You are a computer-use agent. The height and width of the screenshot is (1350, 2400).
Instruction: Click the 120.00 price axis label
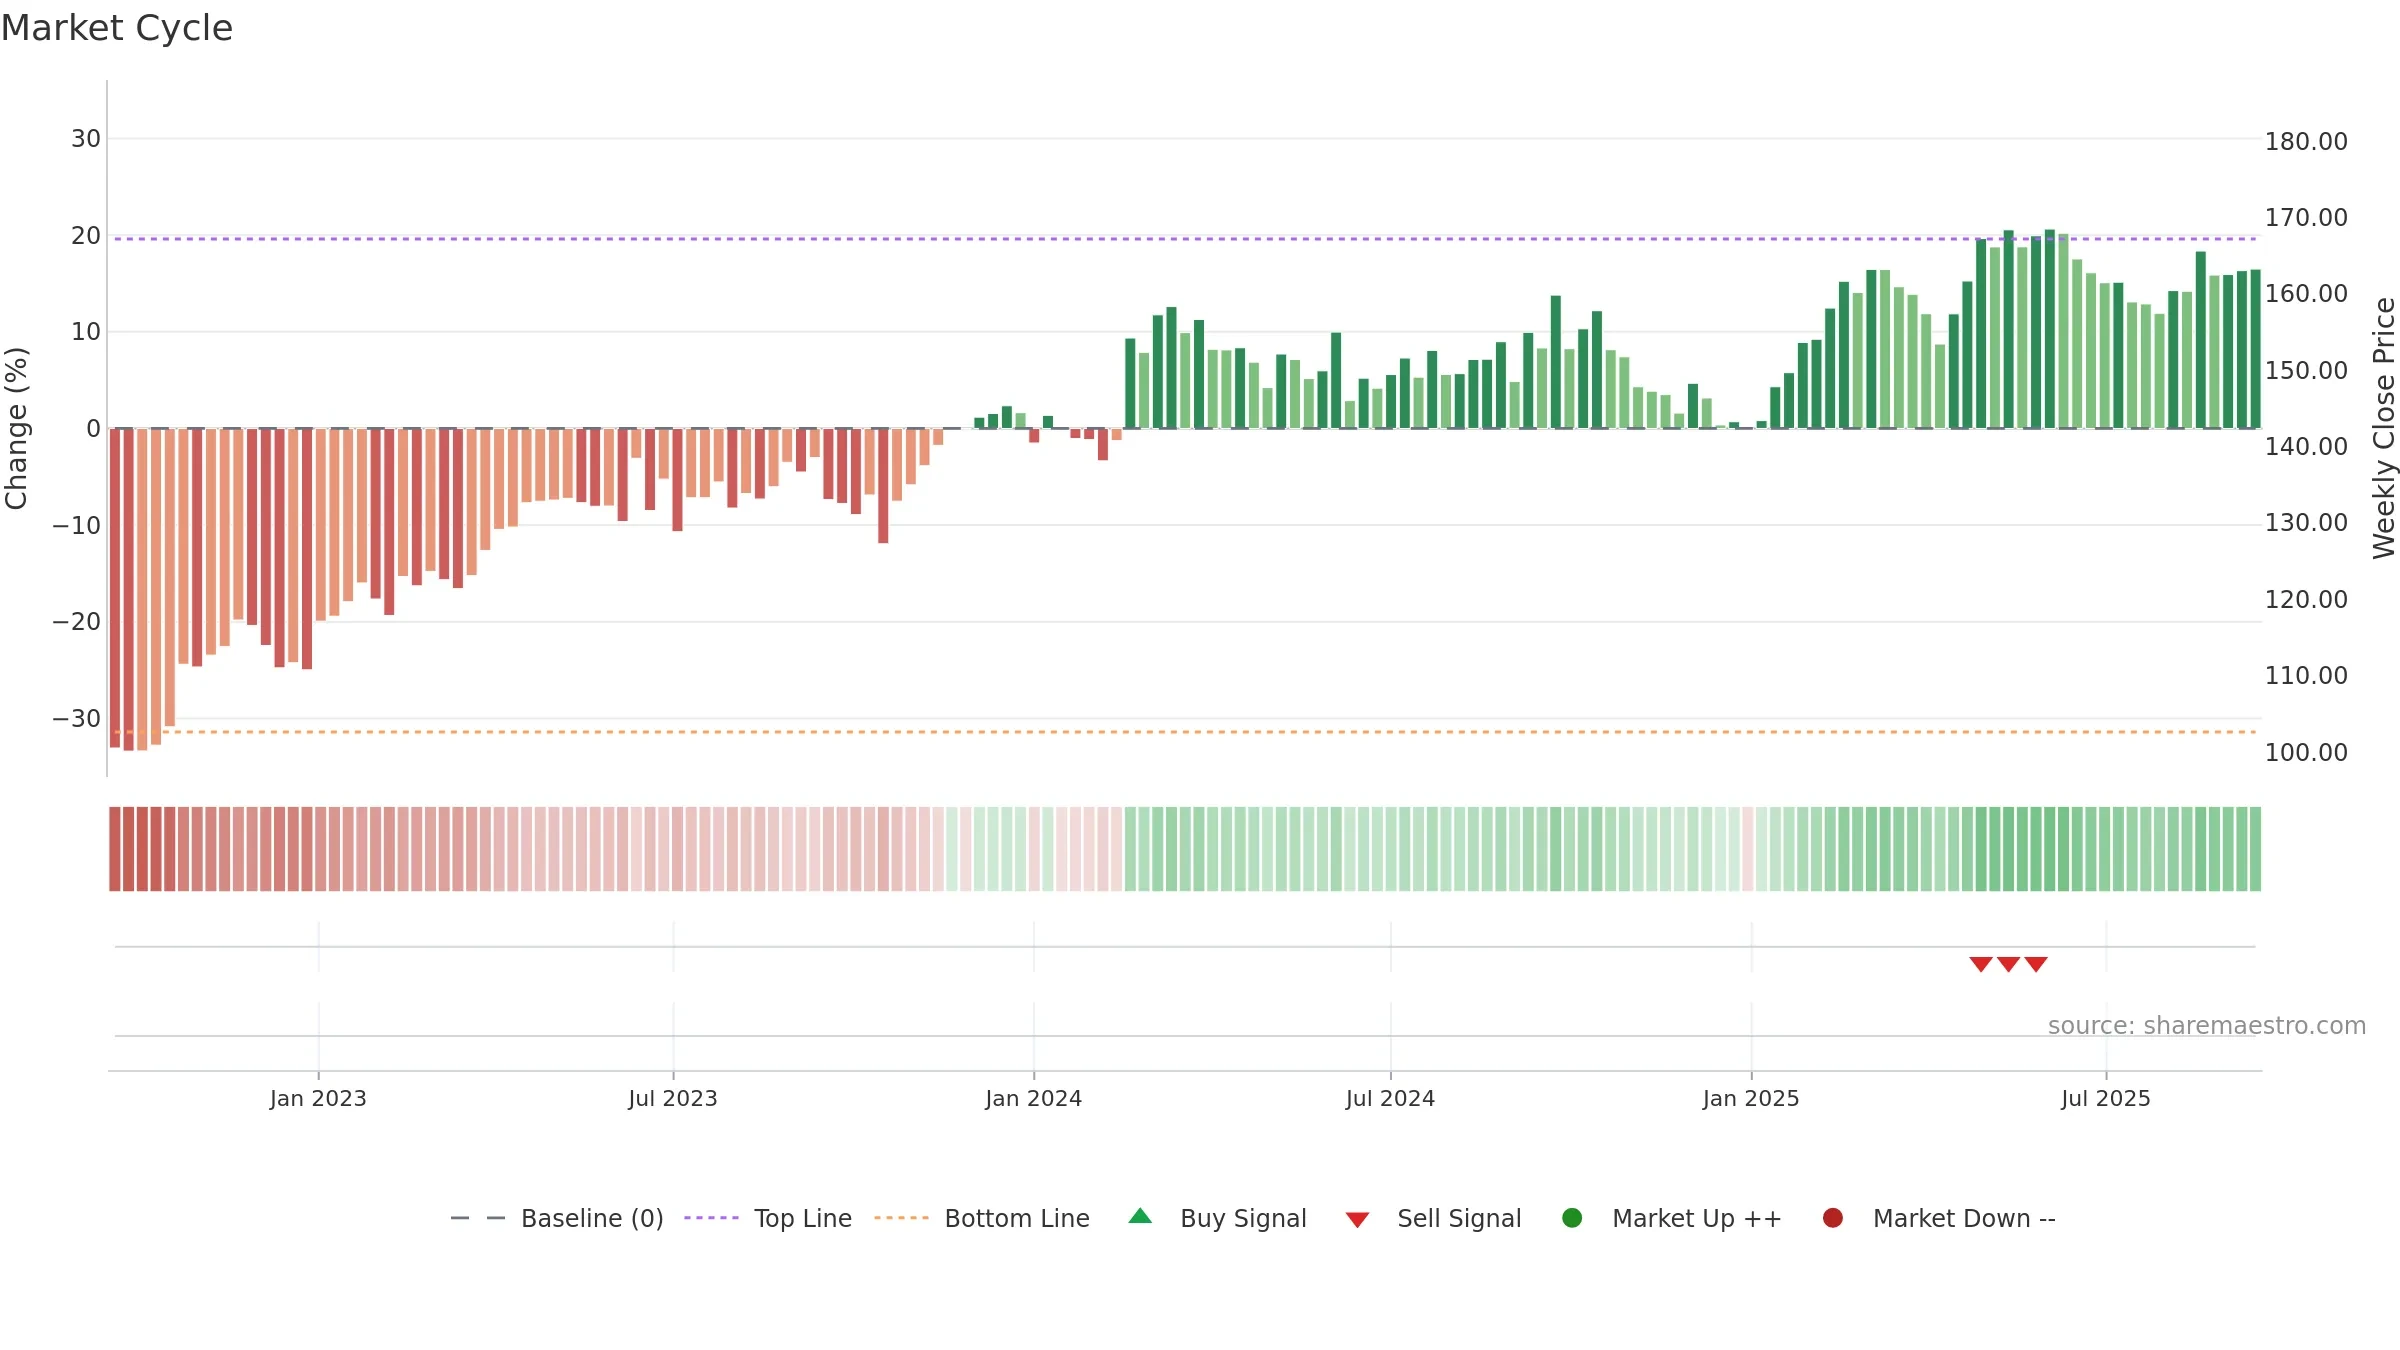(x=2306, y=600)
